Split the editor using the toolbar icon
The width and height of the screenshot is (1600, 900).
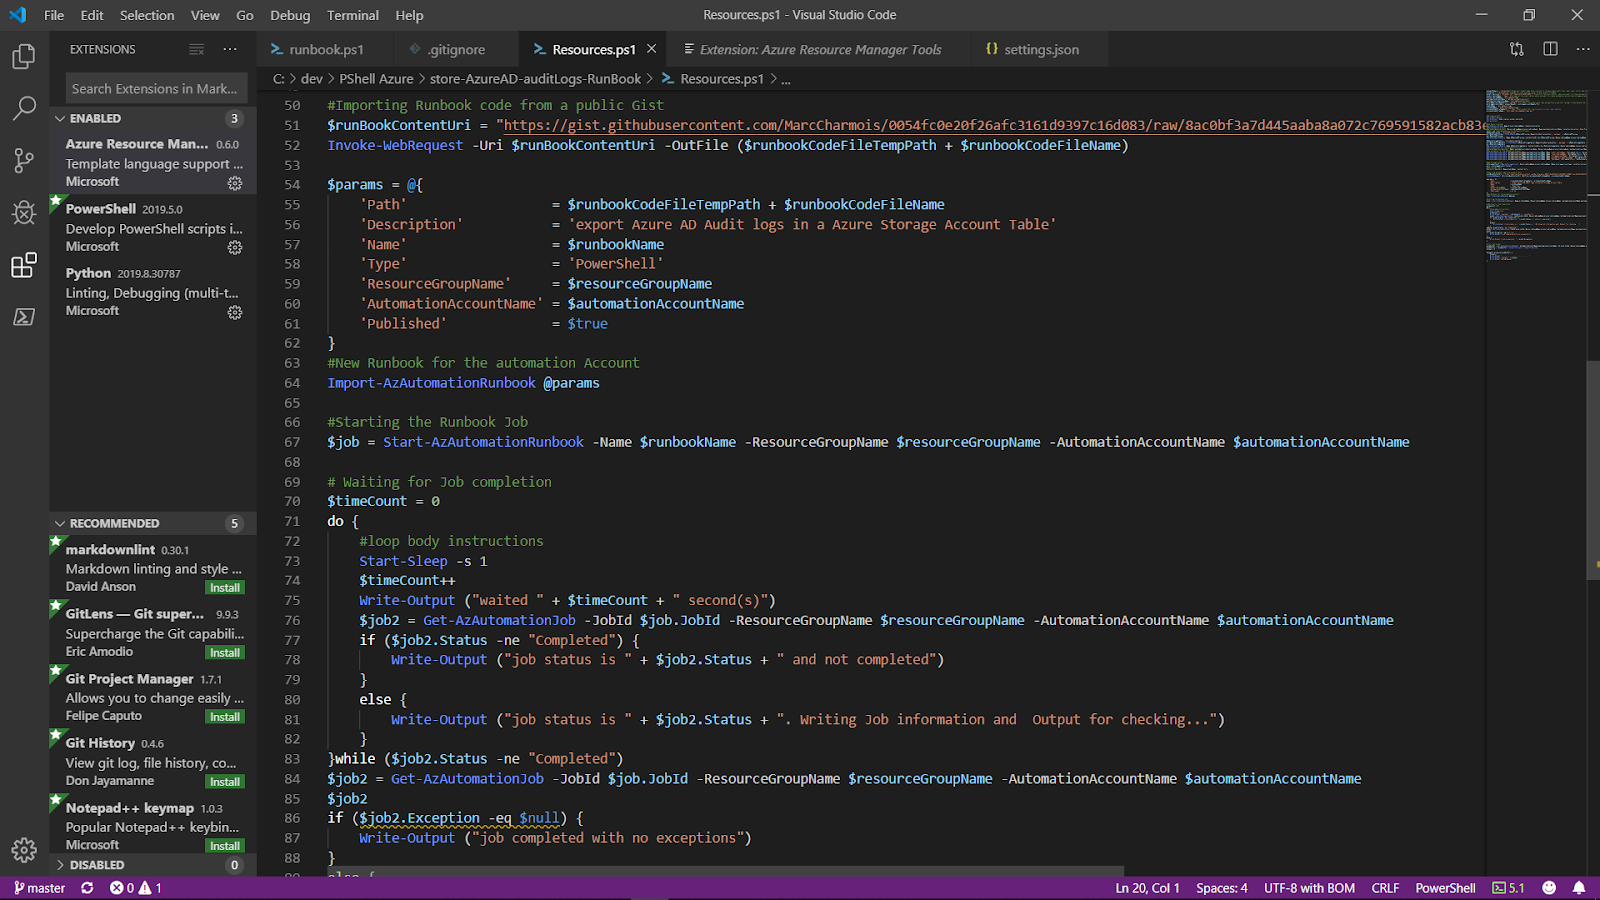pyautogui.click(x=1551, y=48)
